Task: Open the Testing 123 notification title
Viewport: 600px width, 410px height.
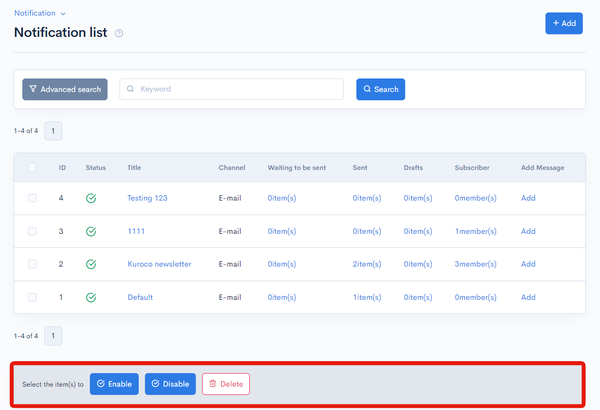Action: click(147, 198)
